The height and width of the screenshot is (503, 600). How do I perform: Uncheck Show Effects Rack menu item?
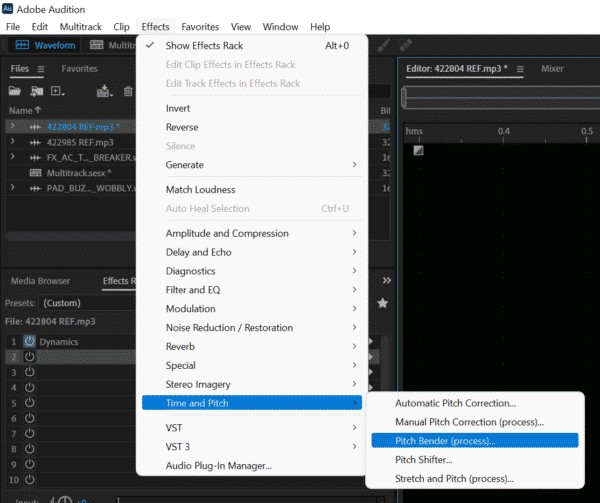[252, 46]
